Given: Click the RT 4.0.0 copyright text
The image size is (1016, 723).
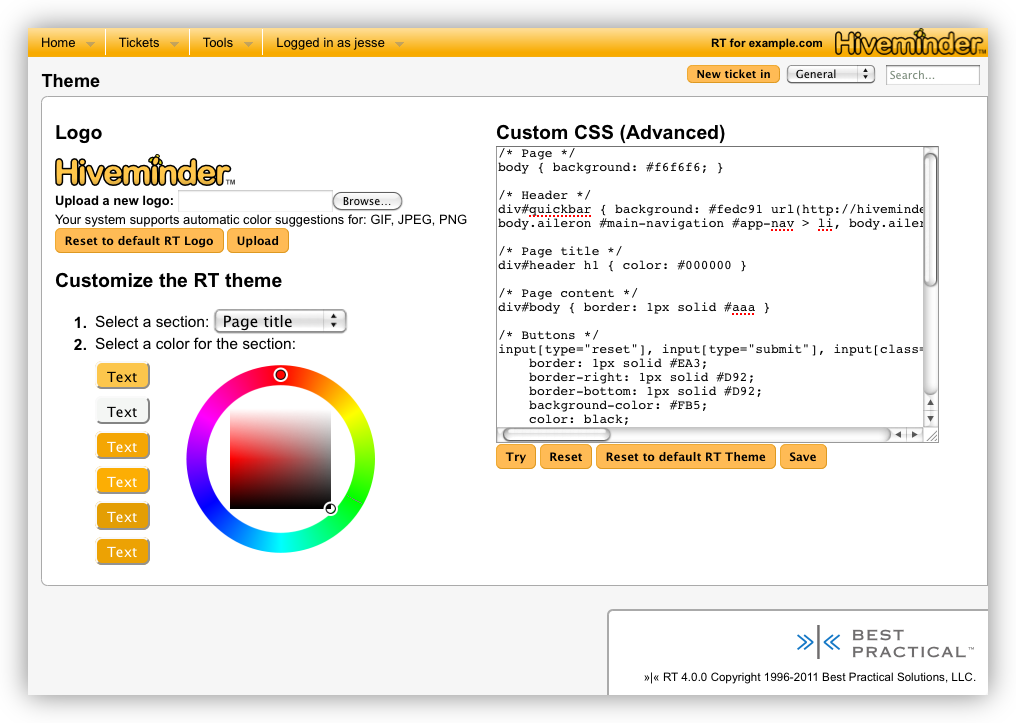Looking at the screenshot, I should click(x=809, y=677).
